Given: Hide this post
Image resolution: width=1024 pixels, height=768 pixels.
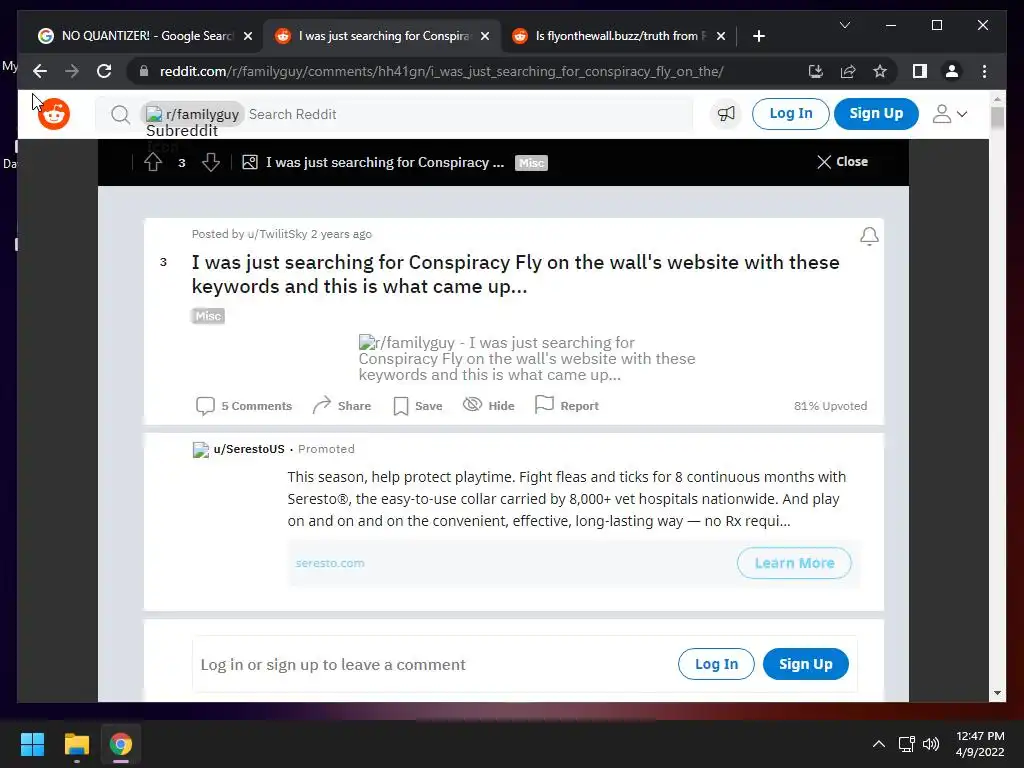Looking at the screenshot, I should 488,406.
